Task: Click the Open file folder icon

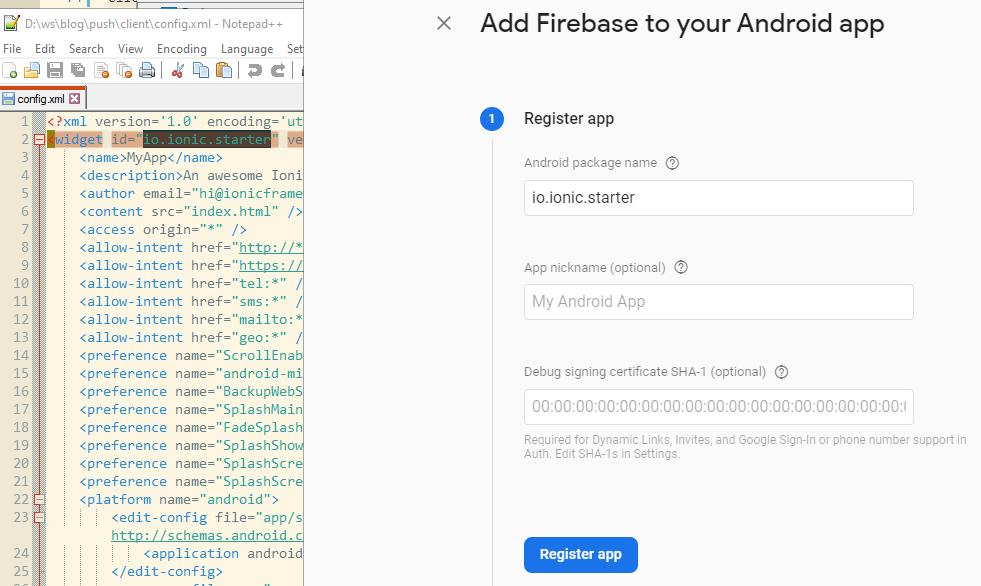Action: point(32,70)
